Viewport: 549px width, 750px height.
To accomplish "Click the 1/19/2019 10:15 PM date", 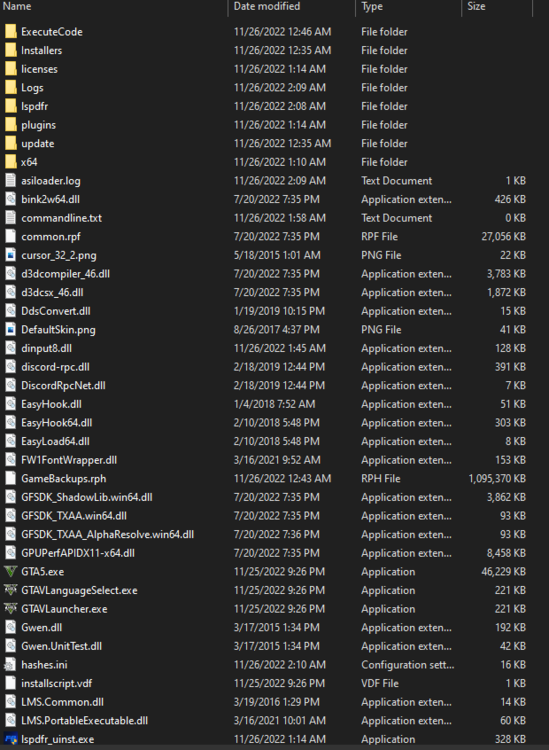I will pyautogui.click(x=279, y=311).
